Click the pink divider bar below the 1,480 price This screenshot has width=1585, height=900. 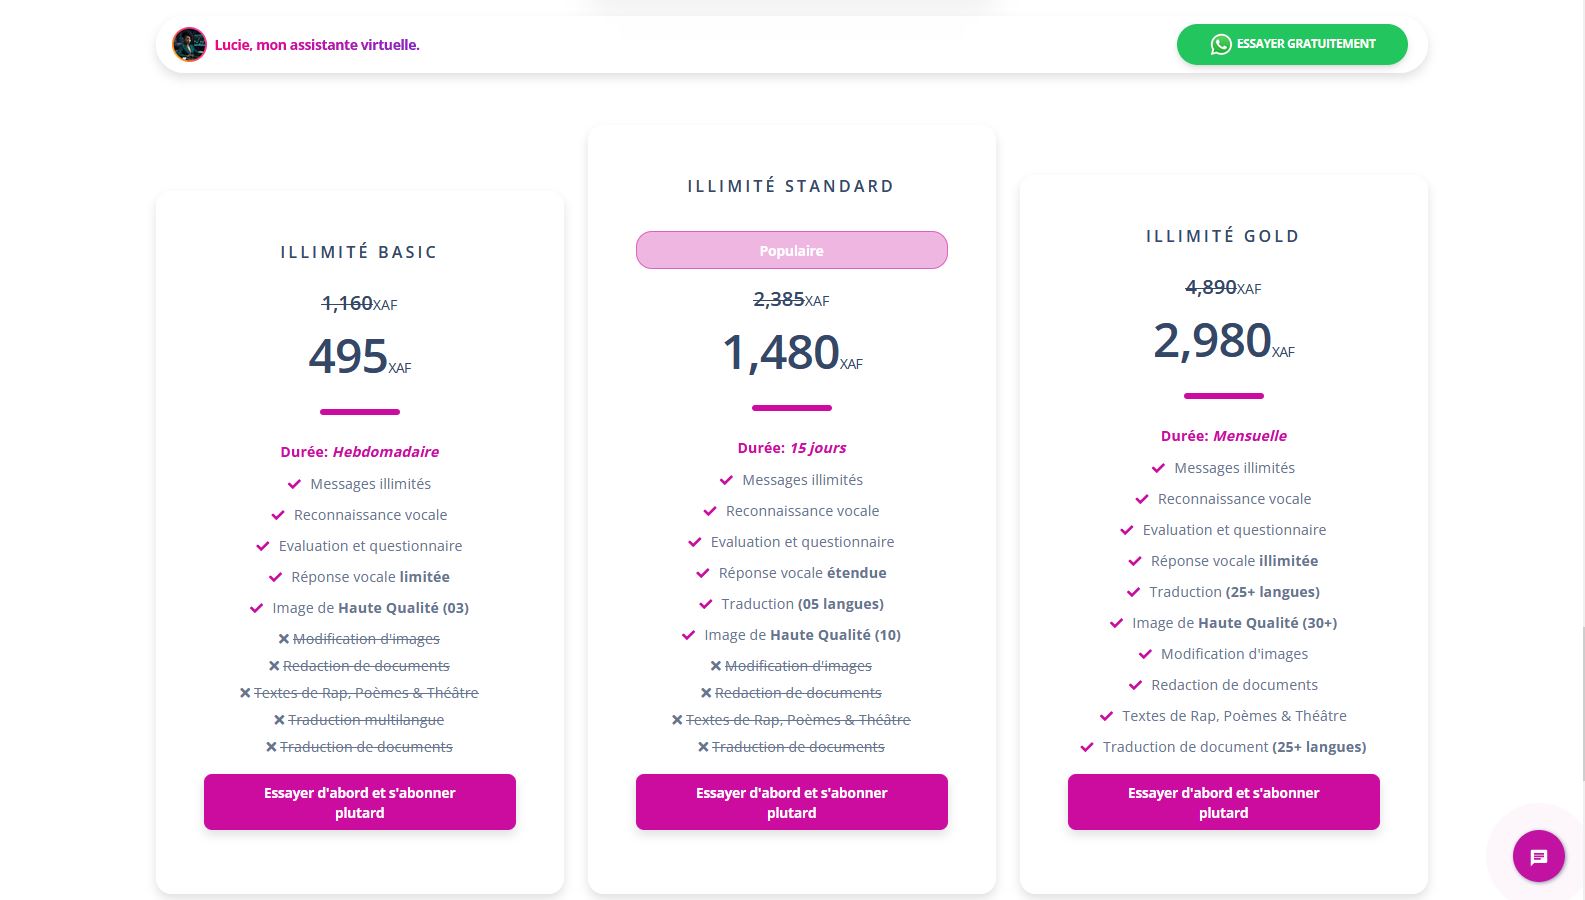click(x=791, y=407)
